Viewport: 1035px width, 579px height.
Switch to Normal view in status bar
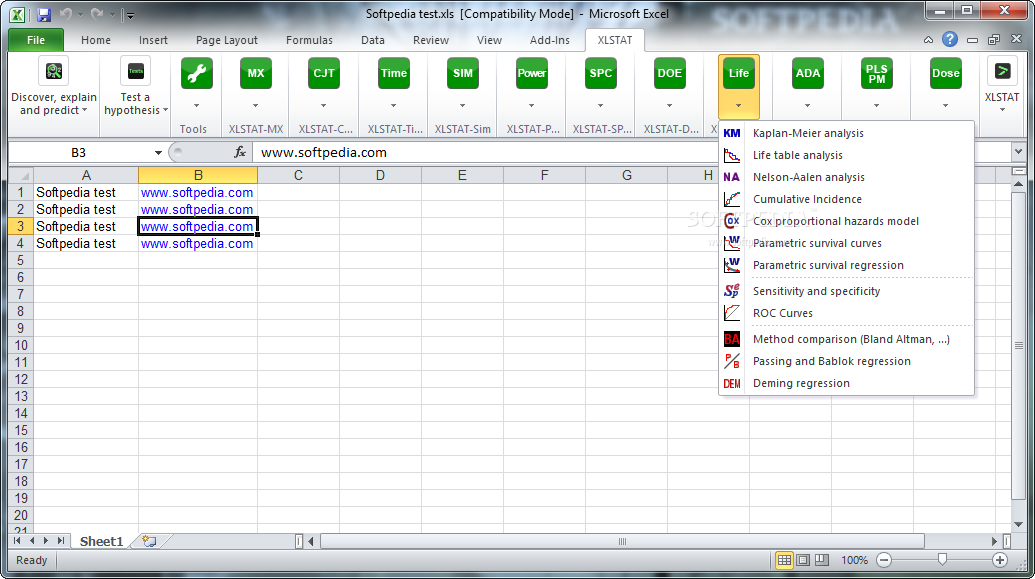(784, 561)
